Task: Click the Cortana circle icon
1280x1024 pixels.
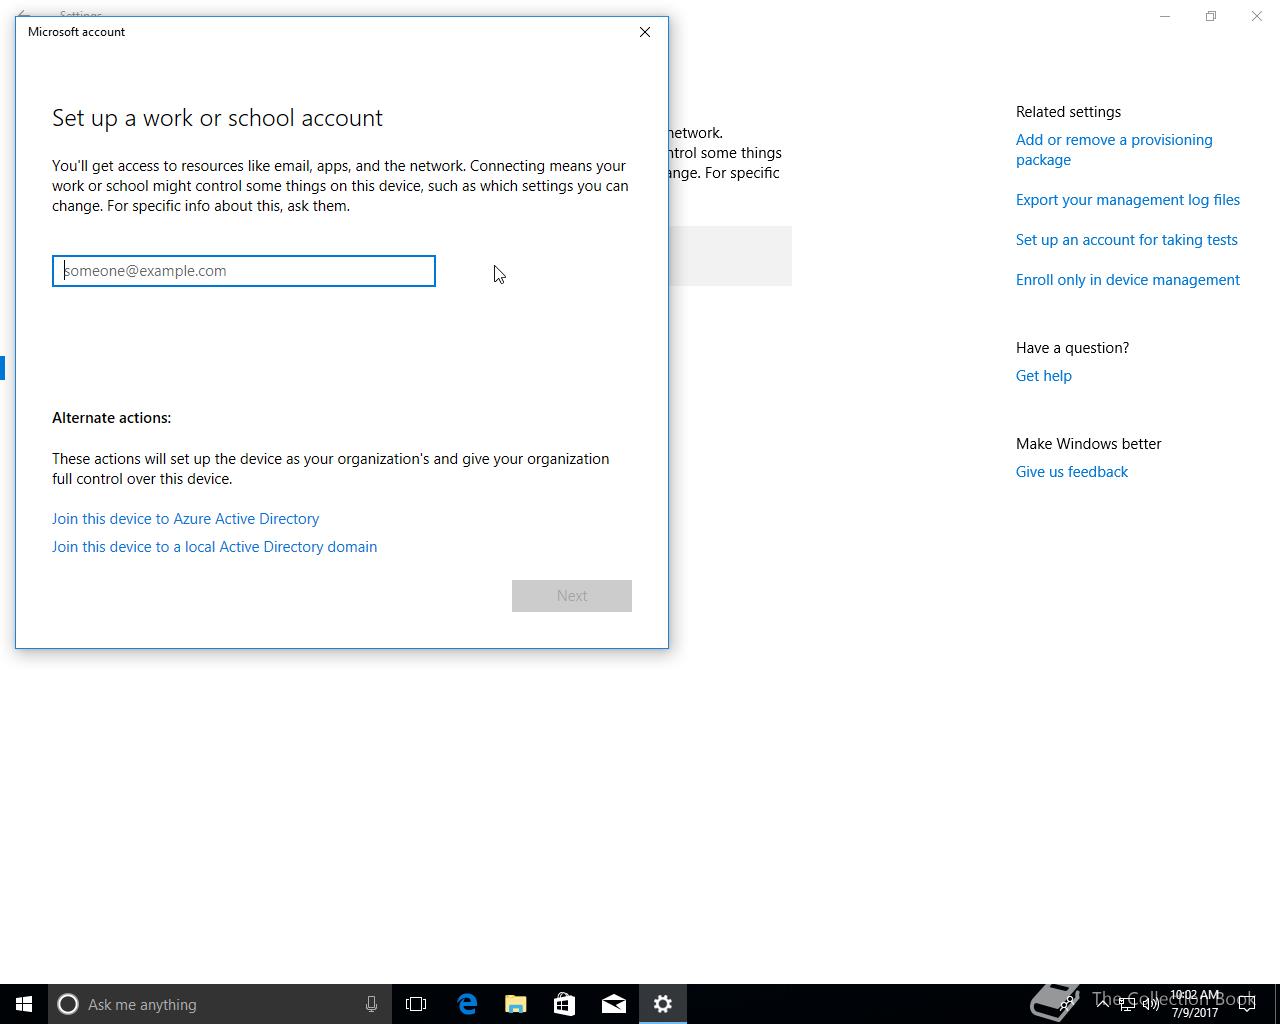Action: click(x=68, y=1004)
